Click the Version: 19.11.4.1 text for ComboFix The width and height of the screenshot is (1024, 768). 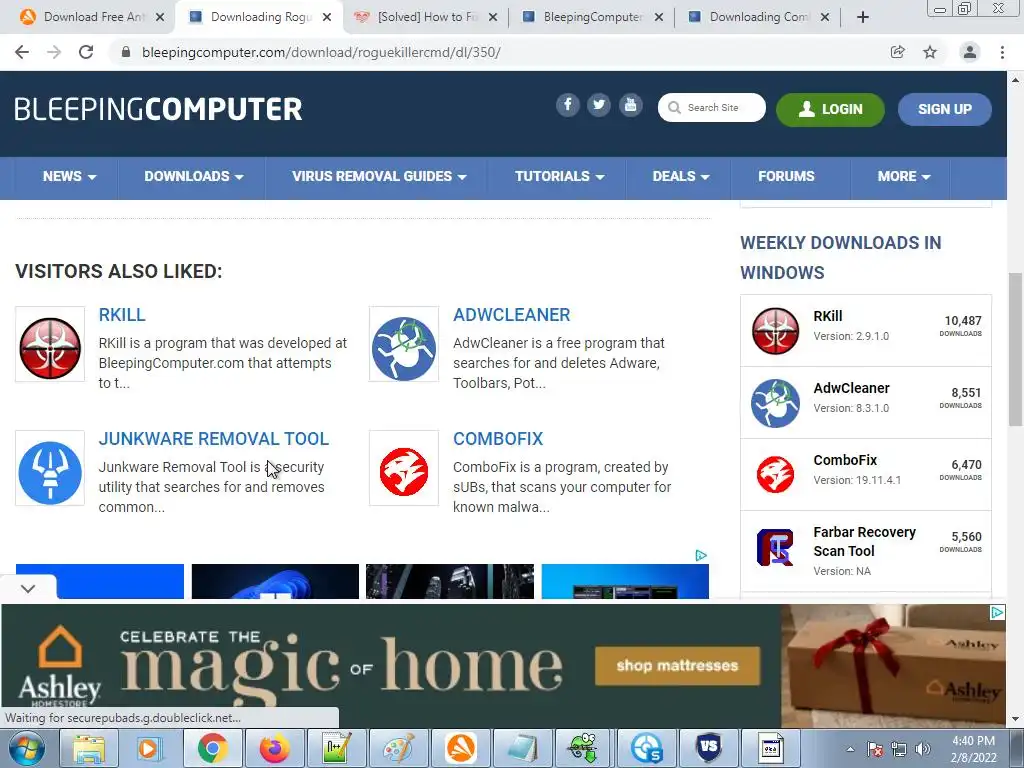[x=857, y=480]
